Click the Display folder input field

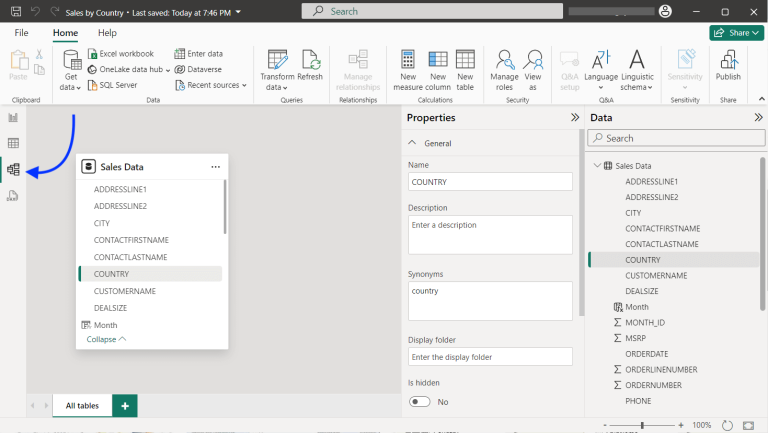490,357
